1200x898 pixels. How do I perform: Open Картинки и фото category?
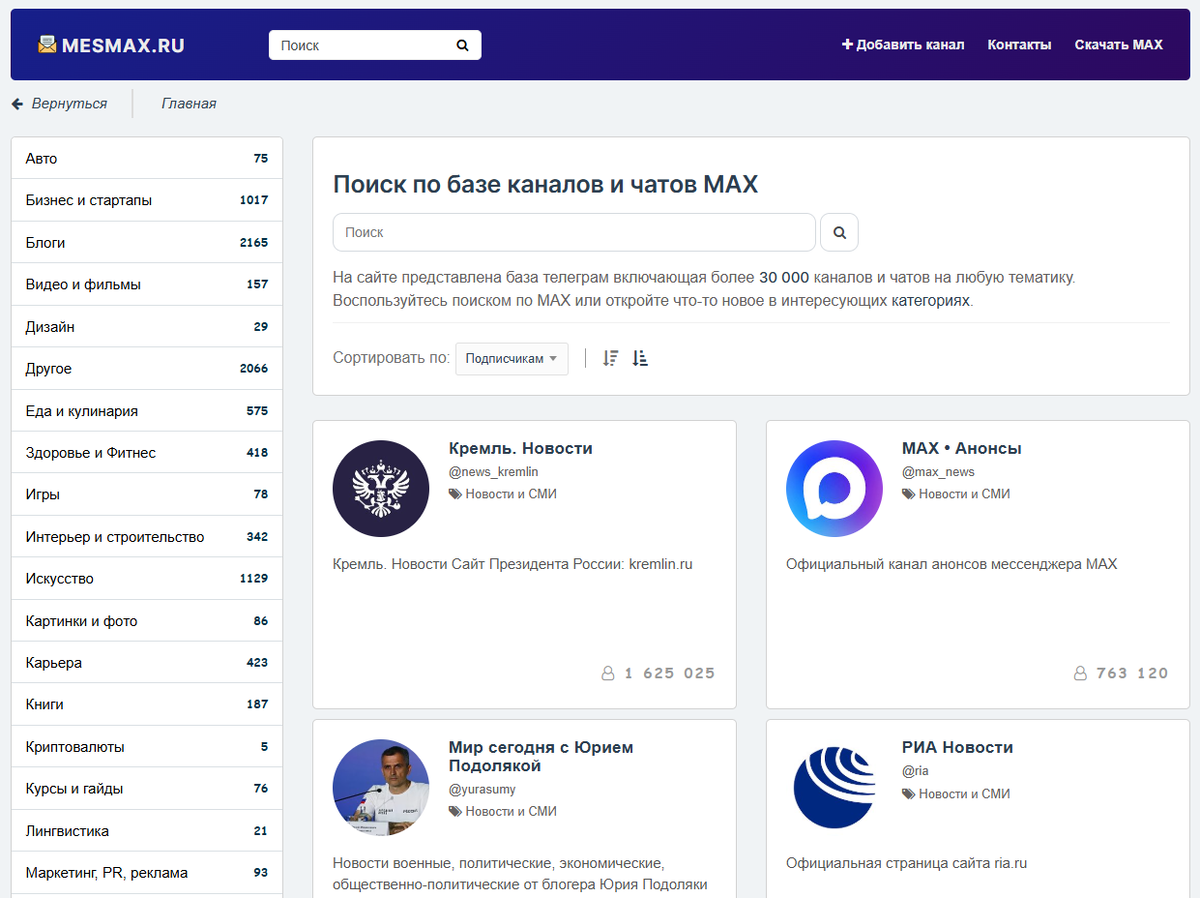(x=147, y=621)
